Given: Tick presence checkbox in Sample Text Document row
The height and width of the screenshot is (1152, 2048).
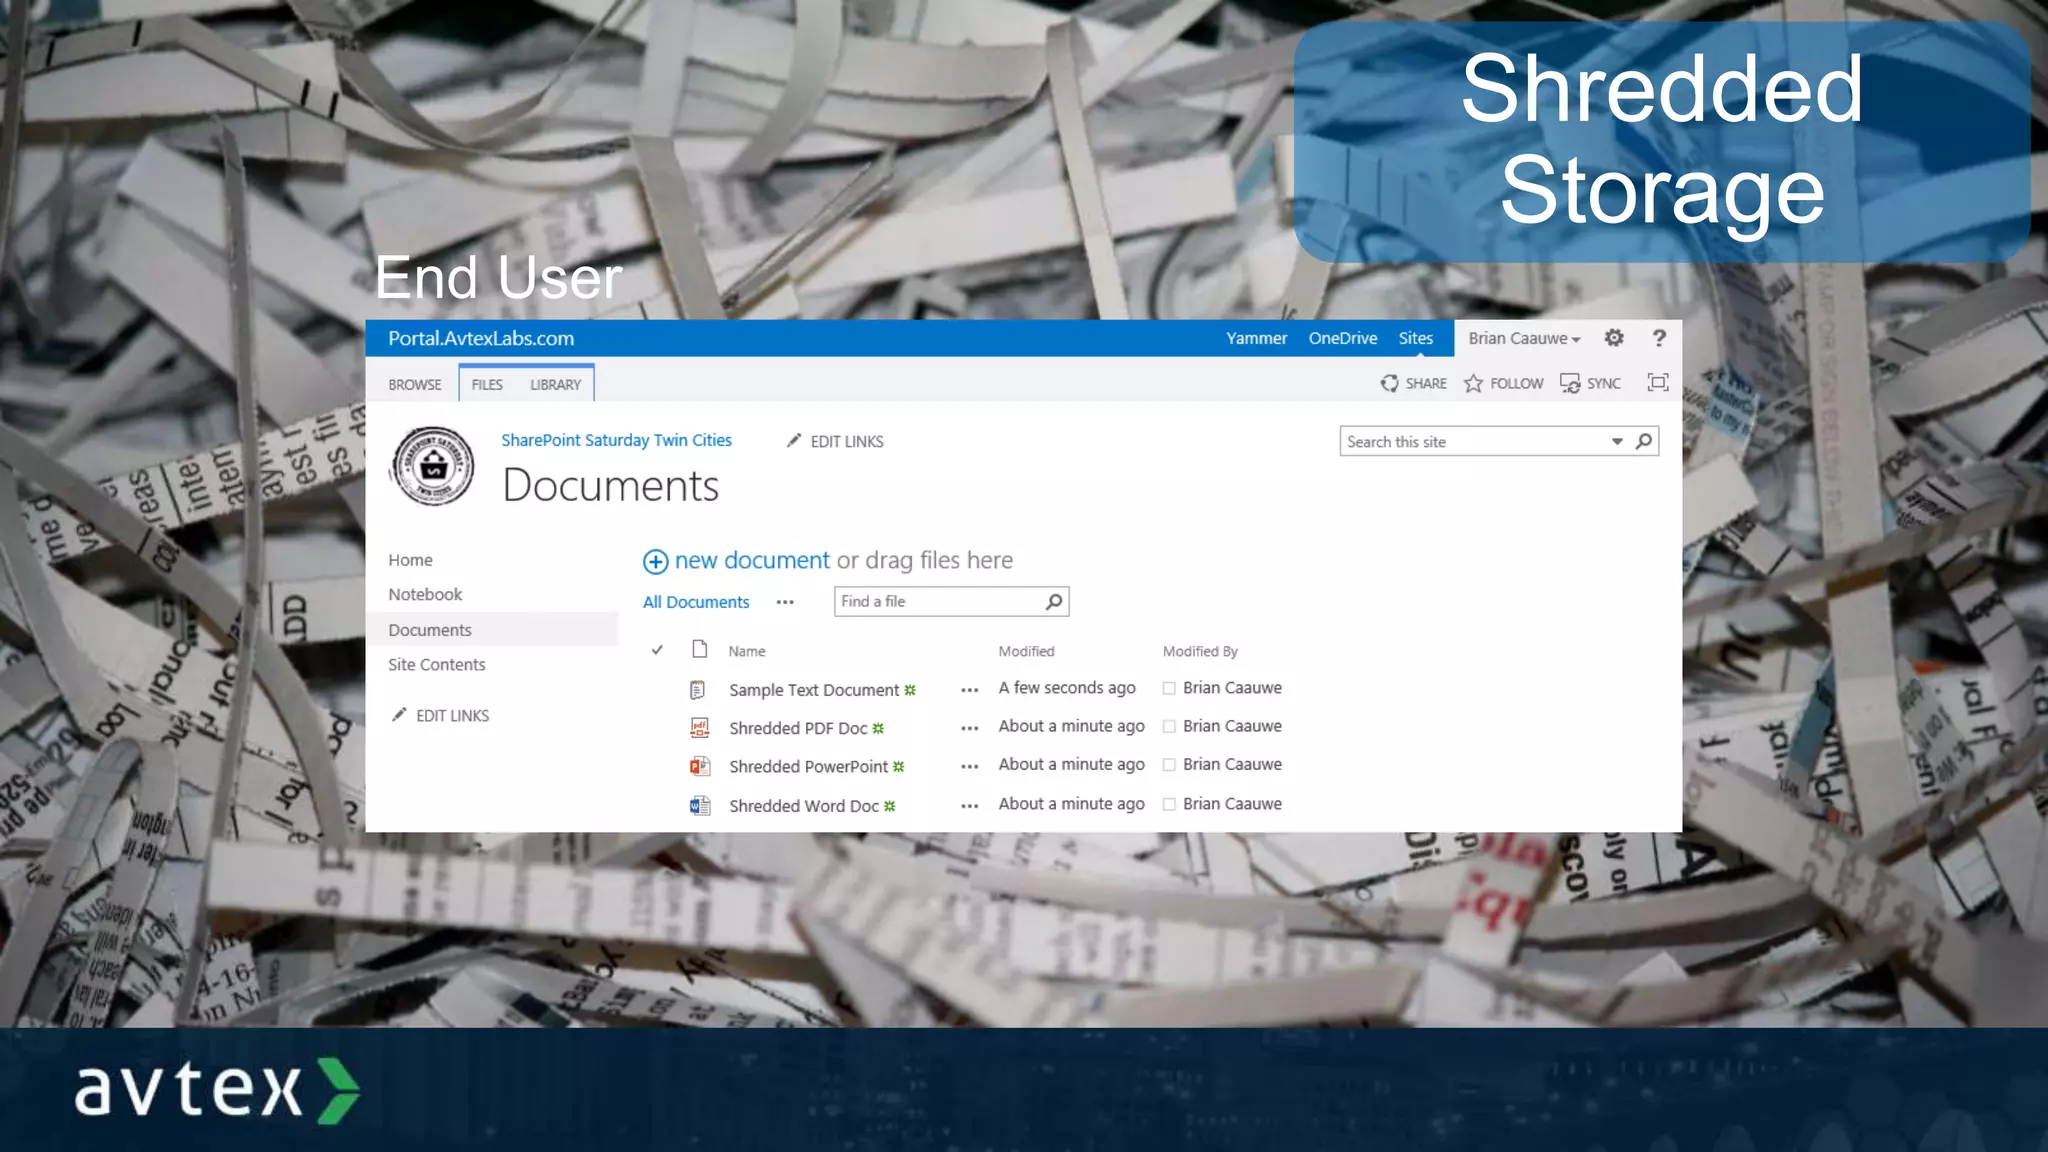Looking at the screenshot, I should pos(1169,688).
